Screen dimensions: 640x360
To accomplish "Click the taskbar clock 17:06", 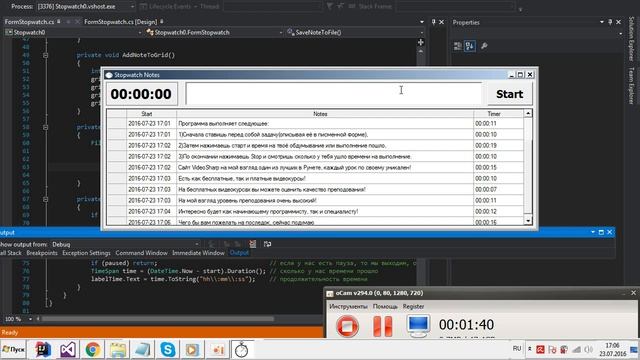I will coord(612,346).
